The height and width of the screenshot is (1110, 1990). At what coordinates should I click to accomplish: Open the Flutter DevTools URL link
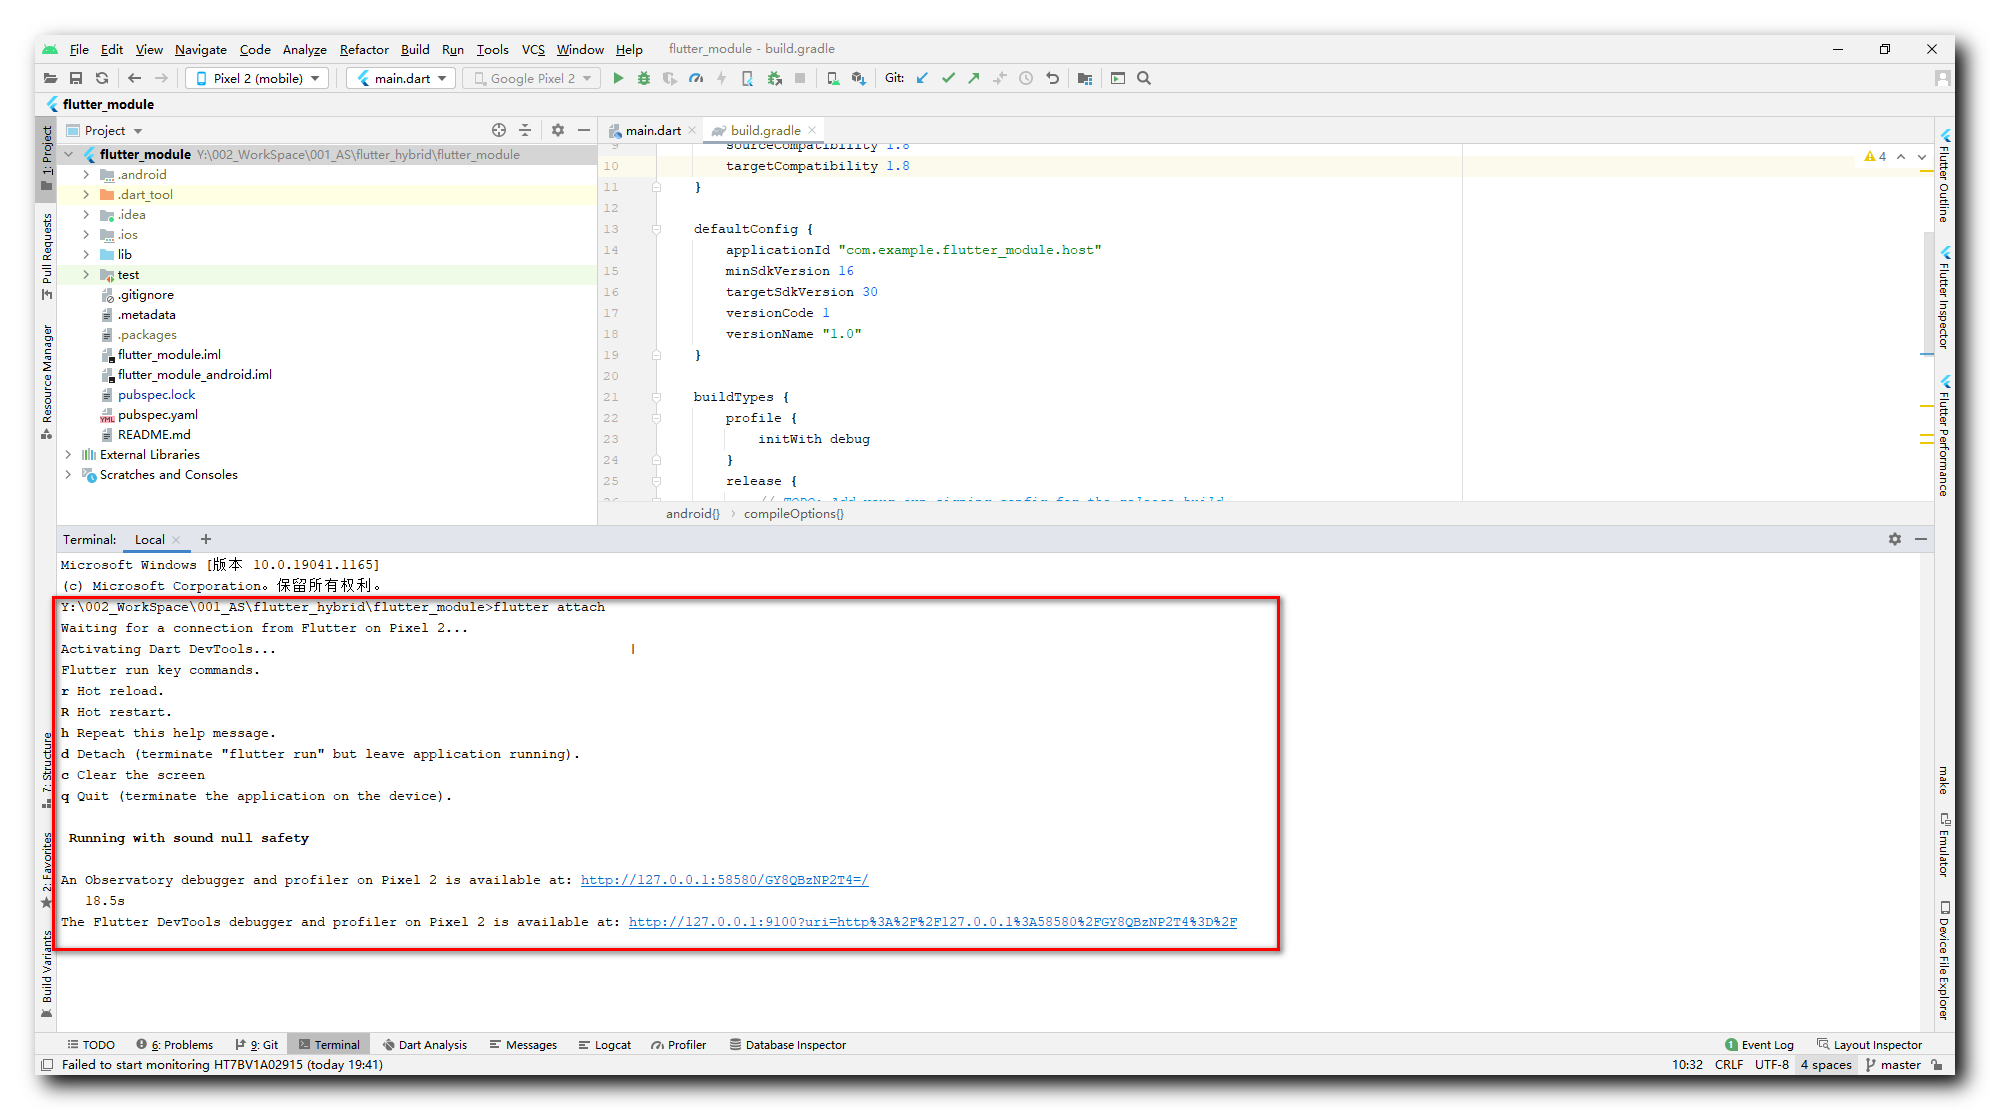pos(932,922)
